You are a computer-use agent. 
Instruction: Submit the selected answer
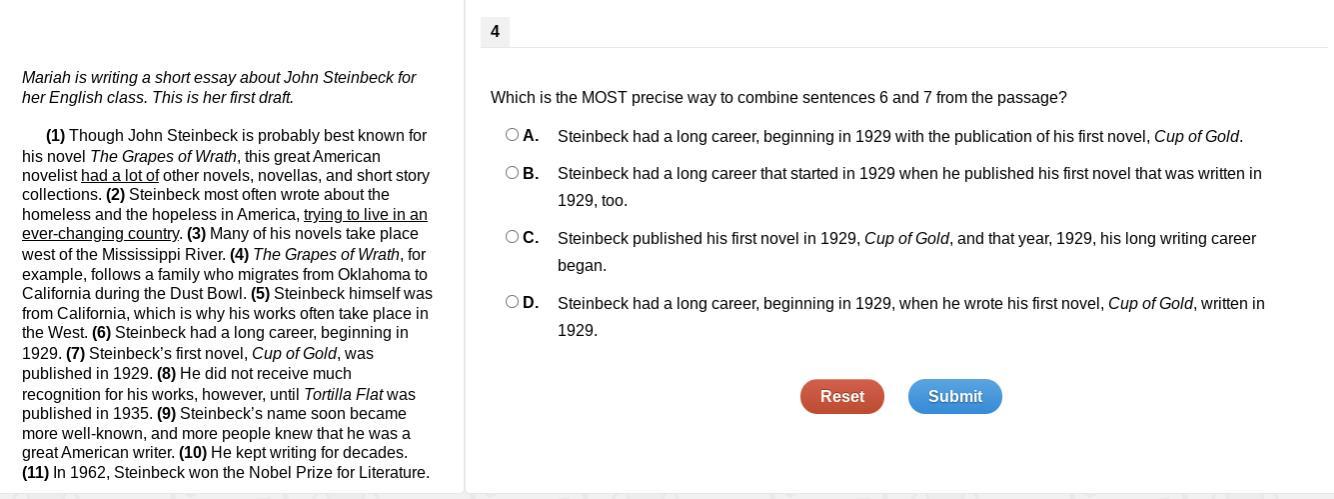[x=955, y=396]
